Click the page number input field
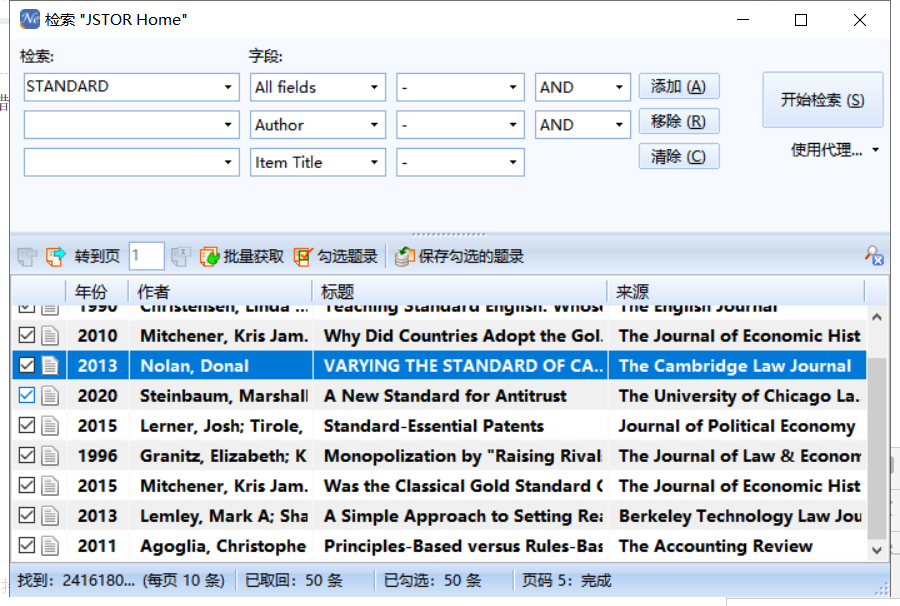The width and height of the screenshot is (900, 606). click(146, 257)
